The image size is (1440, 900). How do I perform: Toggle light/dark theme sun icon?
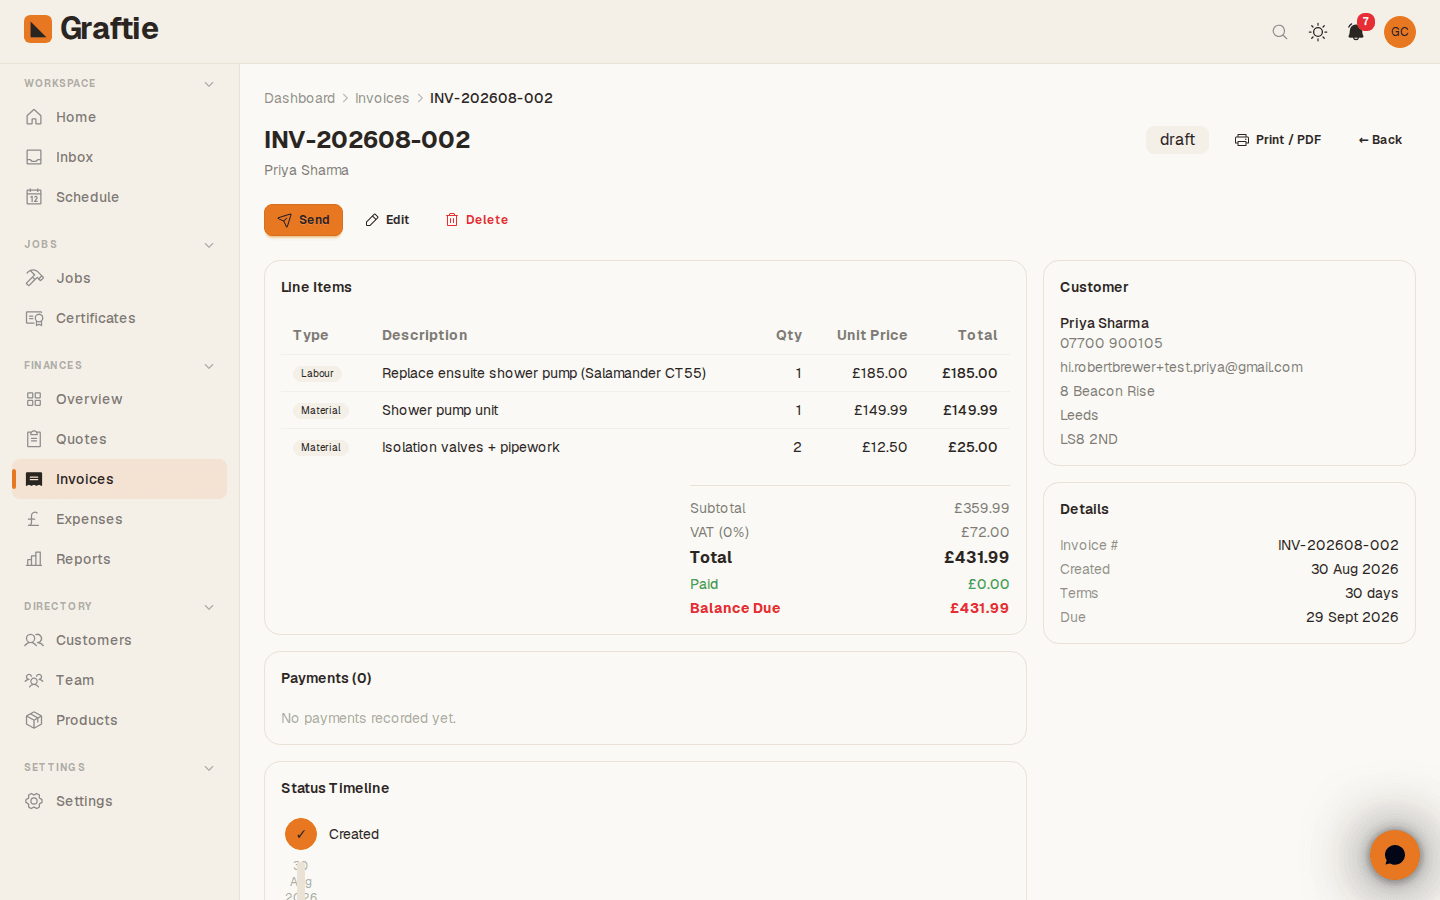[x=1318, y=32]
